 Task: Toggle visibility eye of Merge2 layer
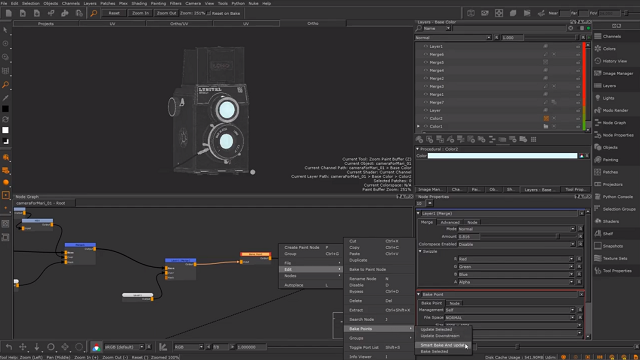426,78
